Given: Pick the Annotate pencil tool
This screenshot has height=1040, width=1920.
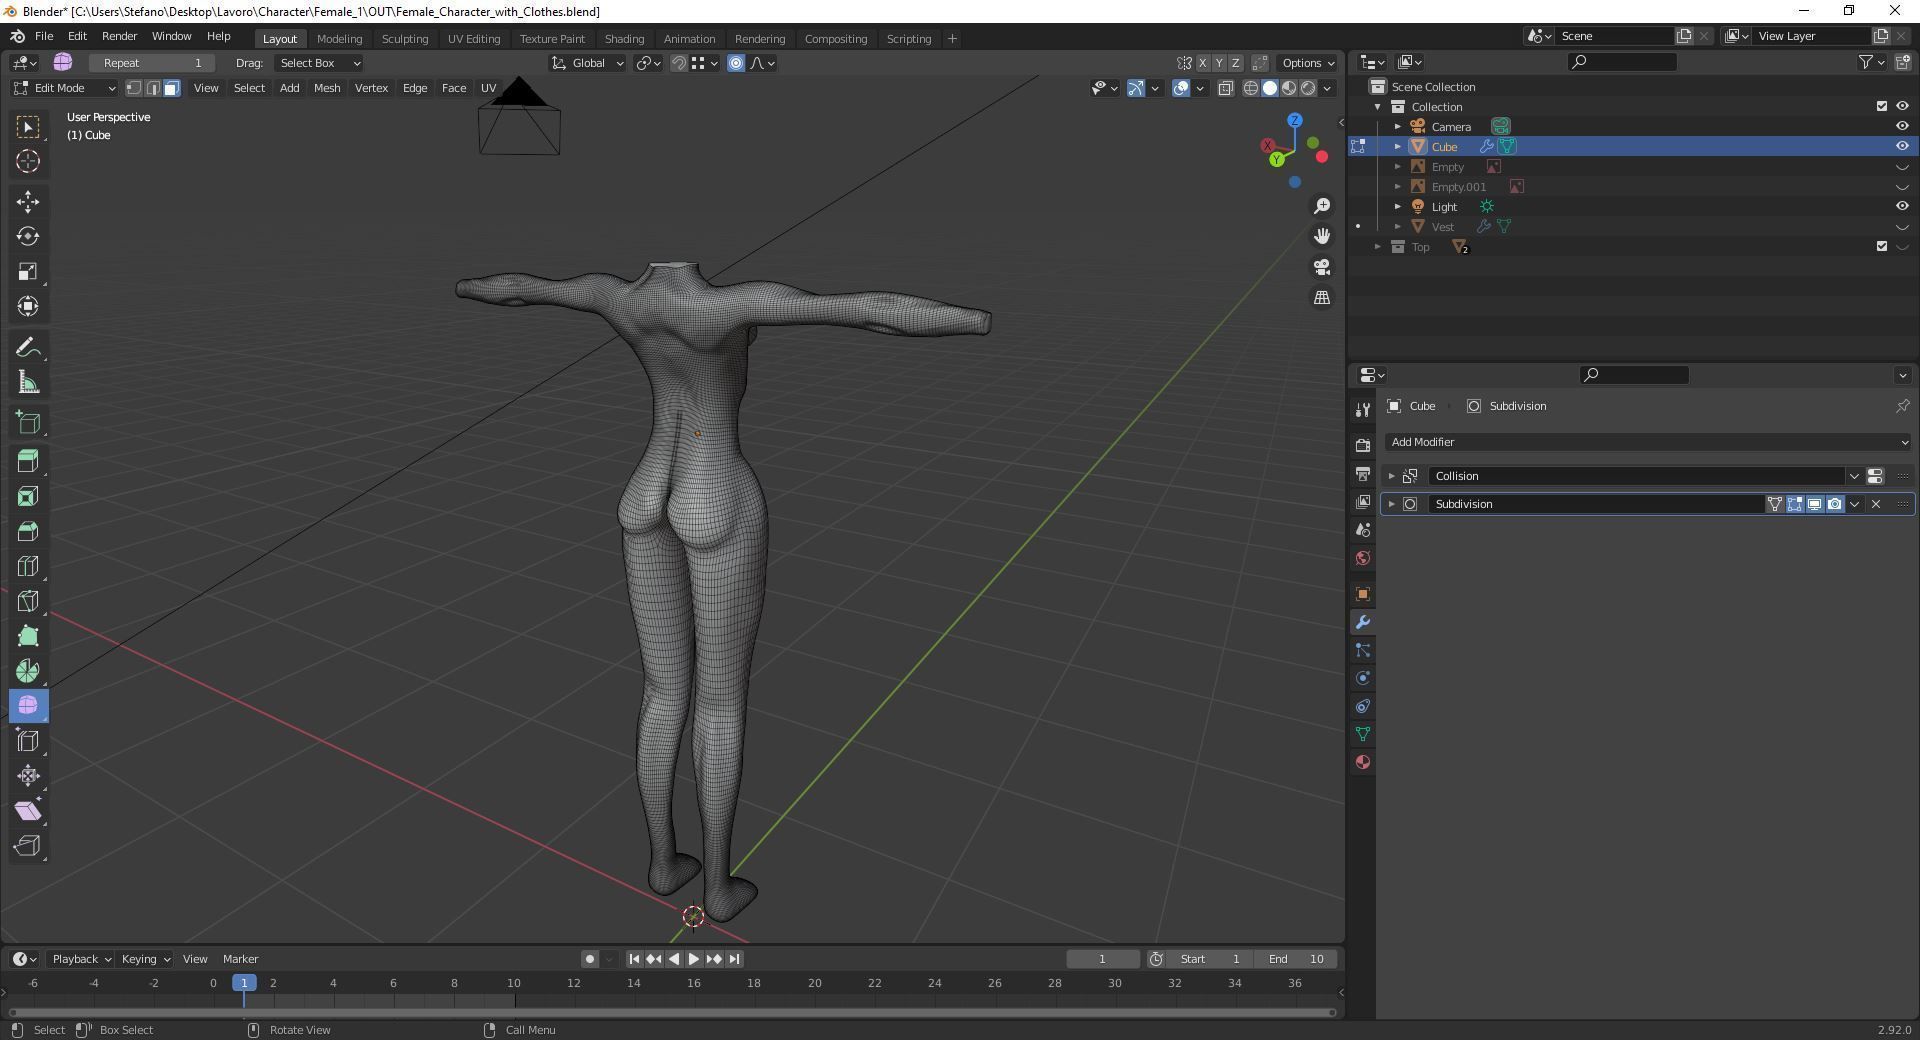Looking at the screenshot, I should click(28, 348).
